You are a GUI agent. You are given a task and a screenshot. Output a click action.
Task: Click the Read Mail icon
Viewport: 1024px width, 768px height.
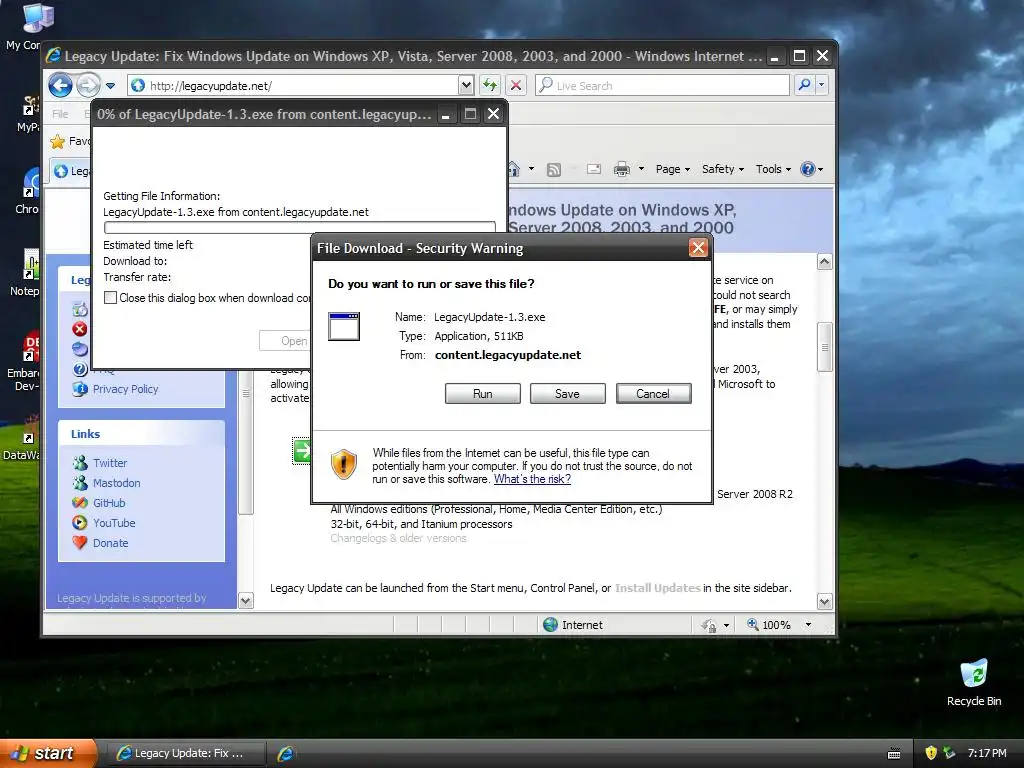594,169
